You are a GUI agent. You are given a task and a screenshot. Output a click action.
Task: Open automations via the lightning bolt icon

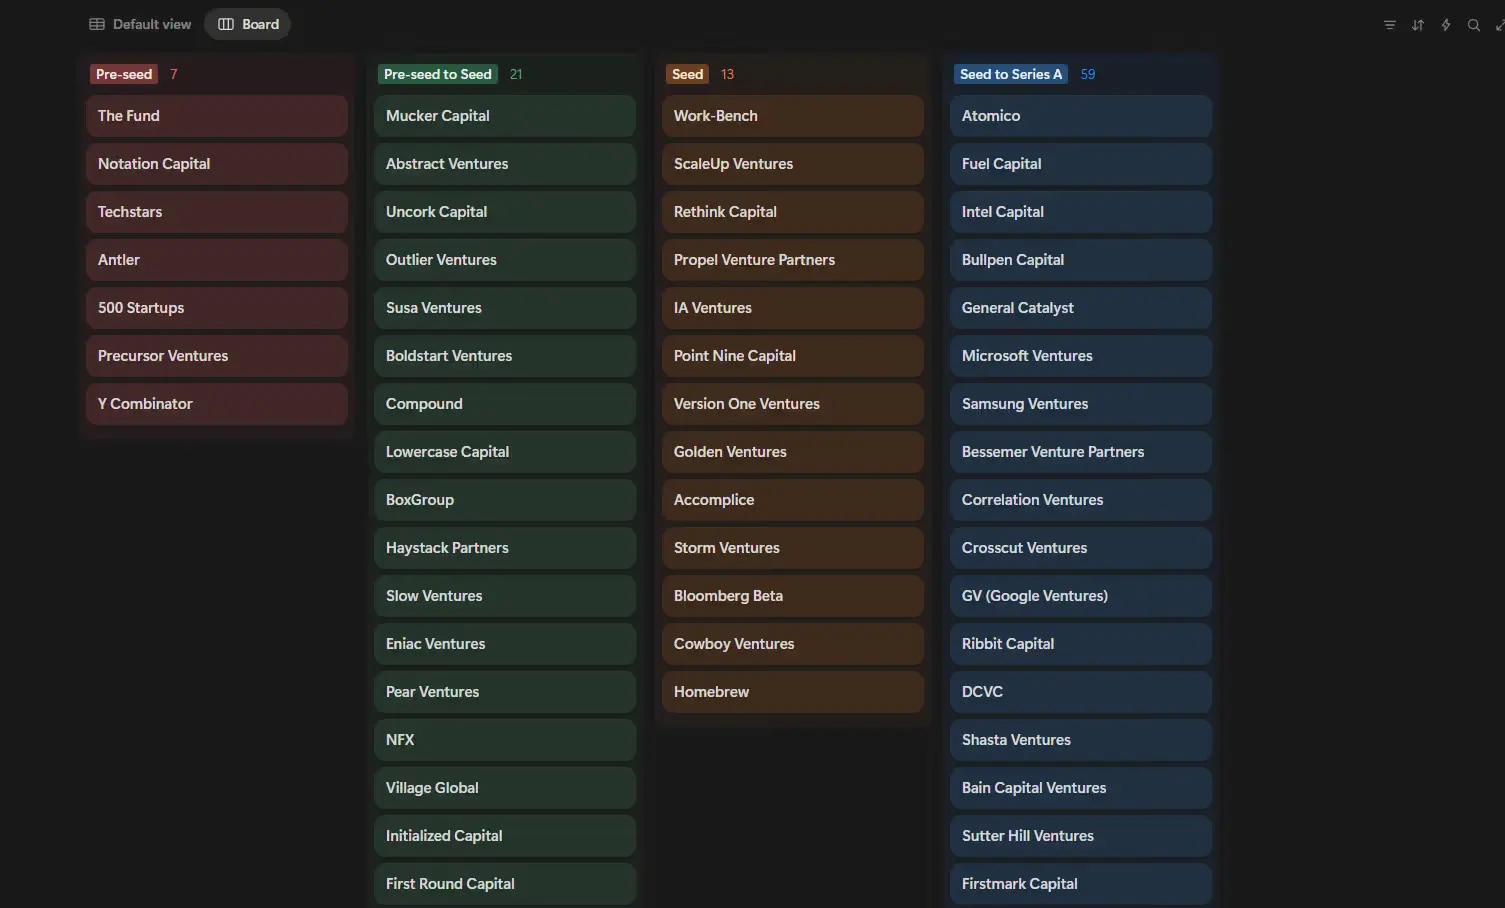point(1445,24)
